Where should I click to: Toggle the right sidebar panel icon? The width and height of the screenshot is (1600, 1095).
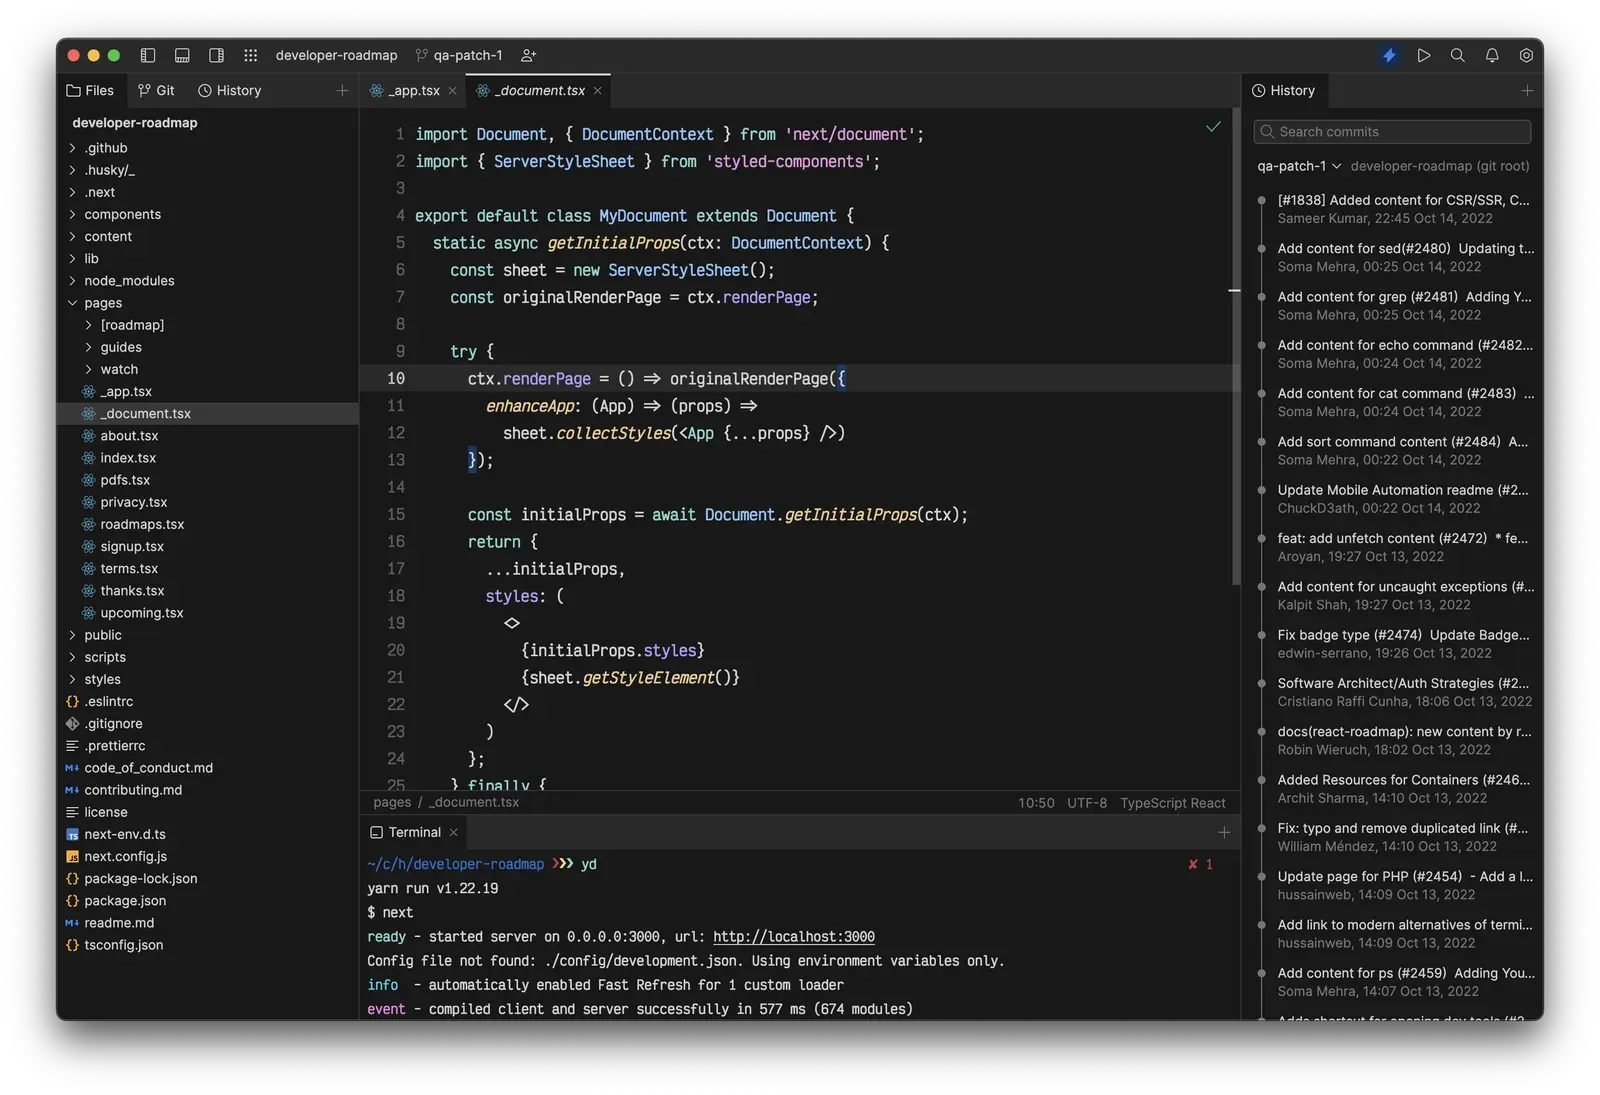point(216,55)
